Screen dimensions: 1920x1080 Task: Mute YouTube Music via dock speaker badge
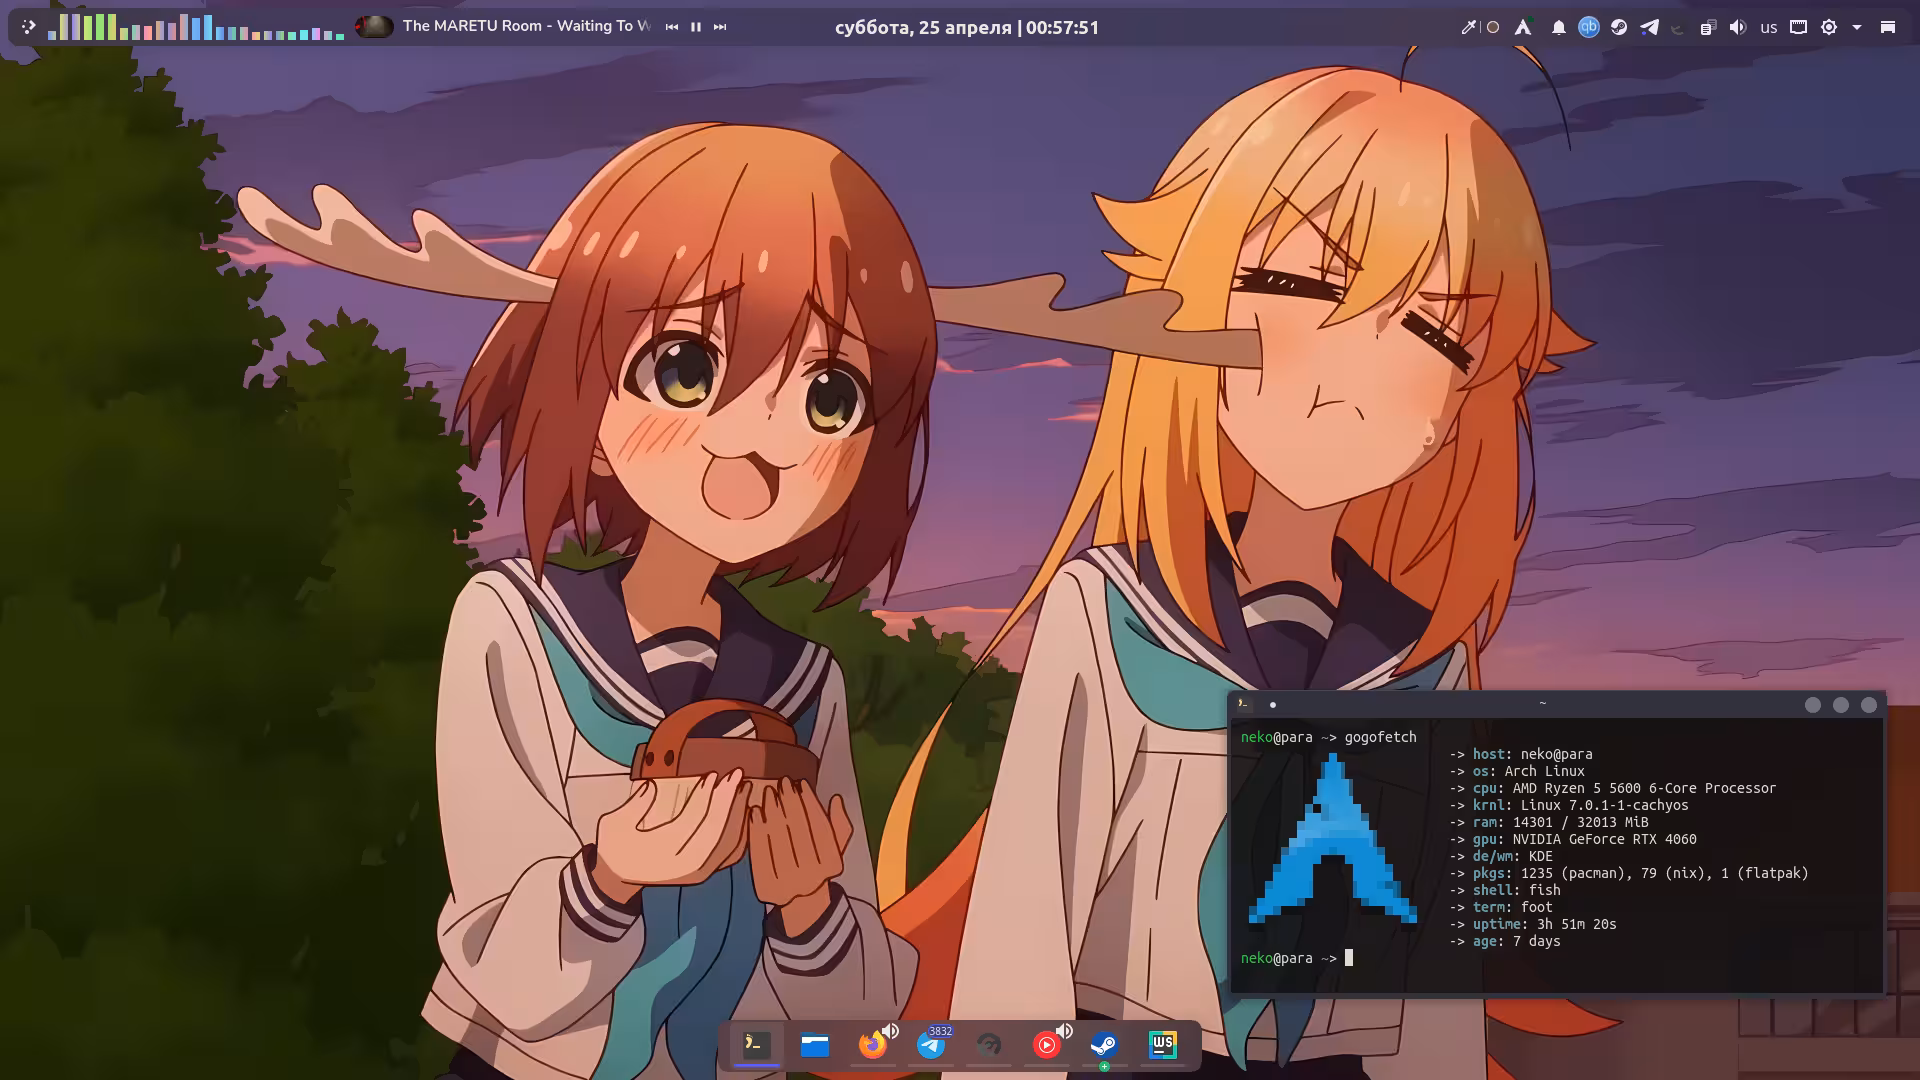coord(1064,1030)
